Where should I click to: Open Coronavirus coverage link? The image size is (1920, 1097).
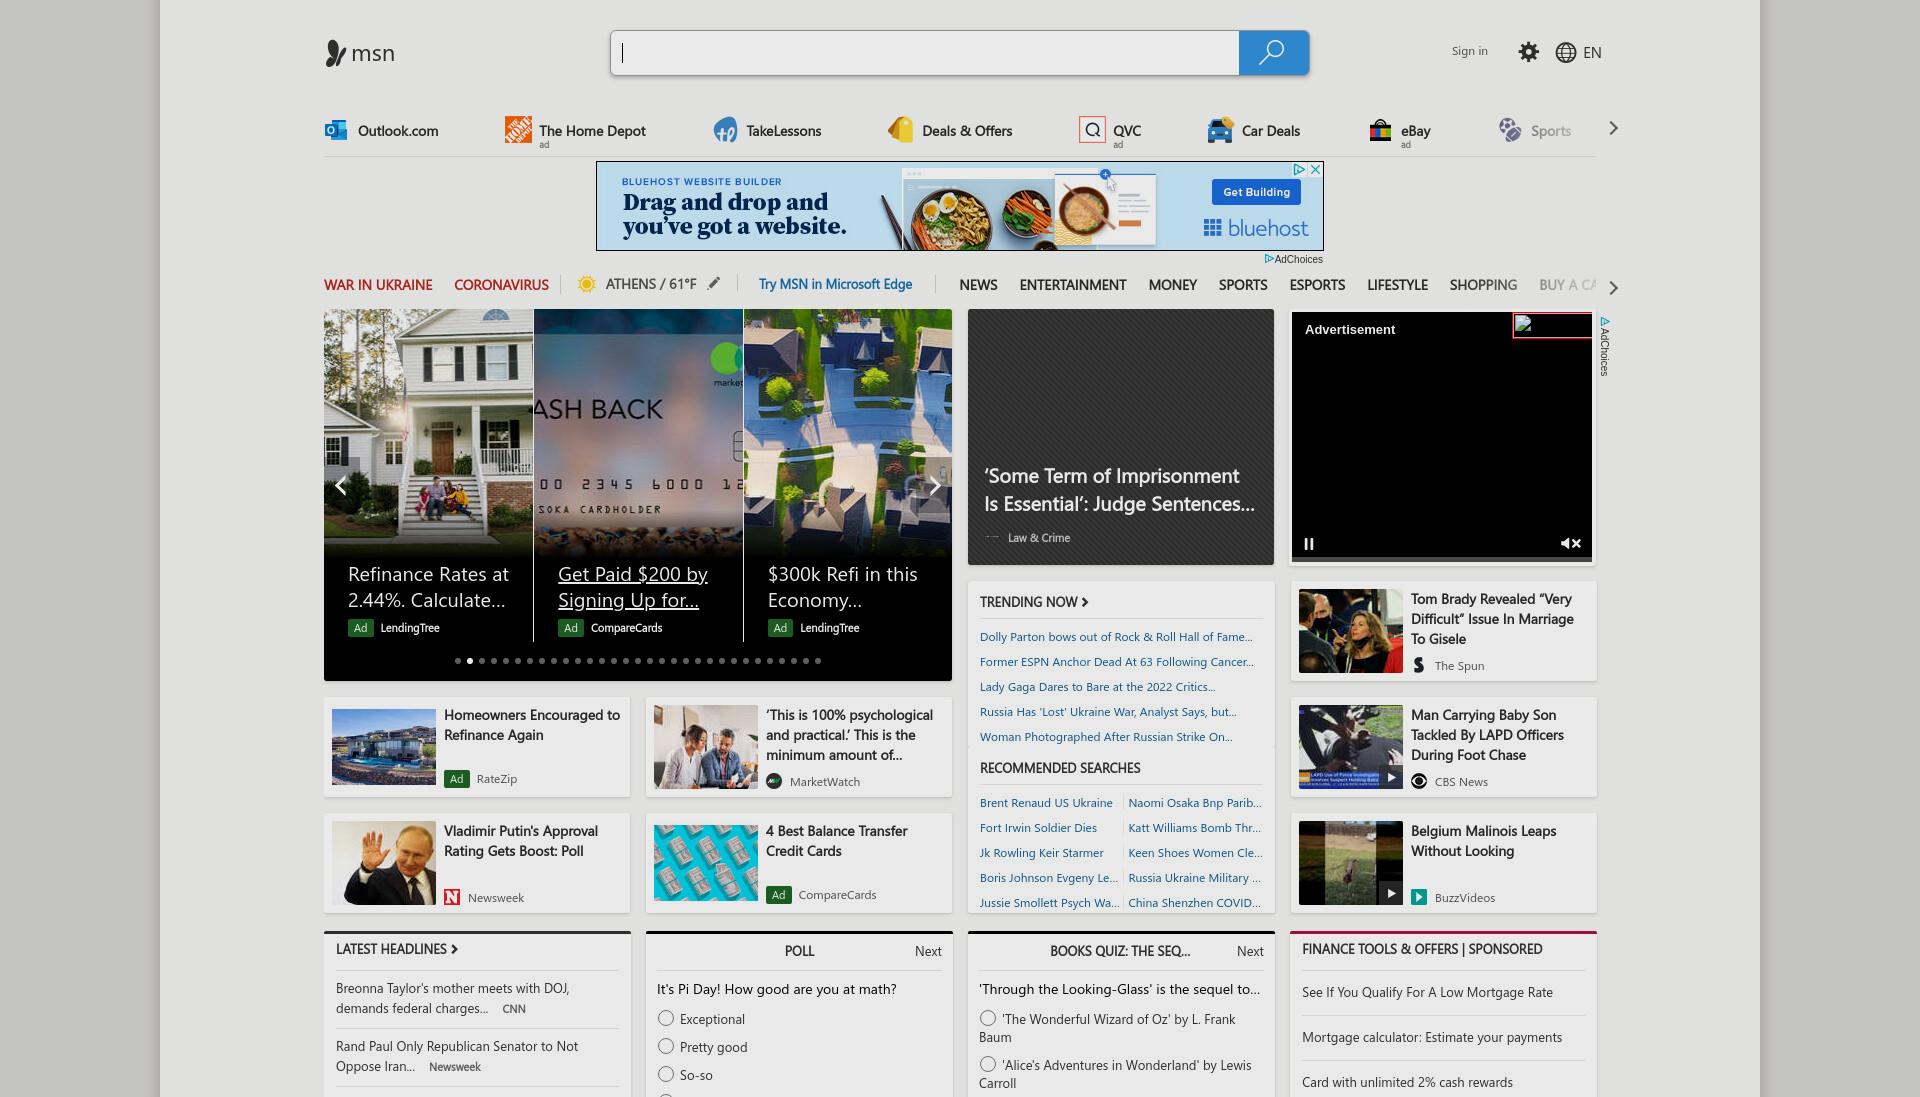pyautogui.click(x=501, y=285)
